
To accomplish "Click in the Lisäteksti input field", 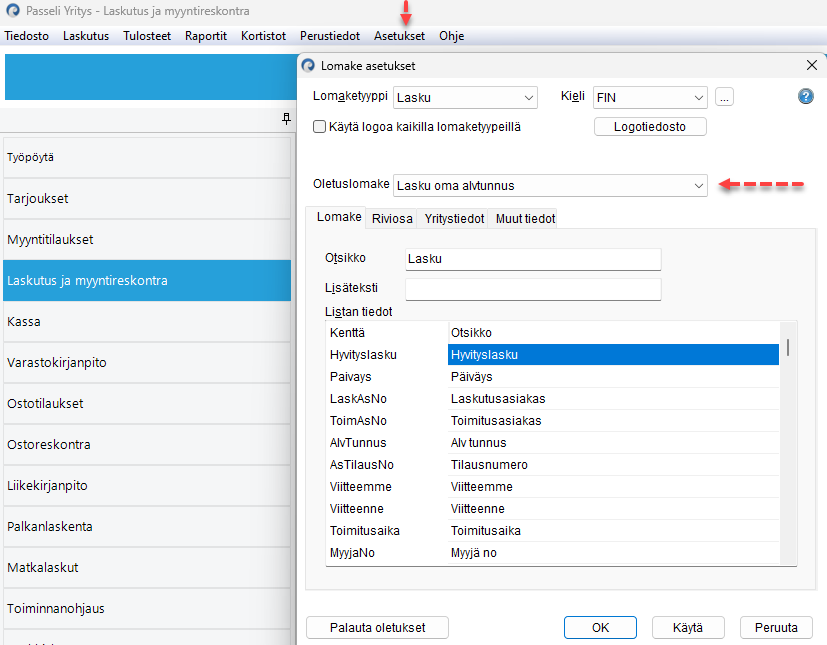I will 533,289.
